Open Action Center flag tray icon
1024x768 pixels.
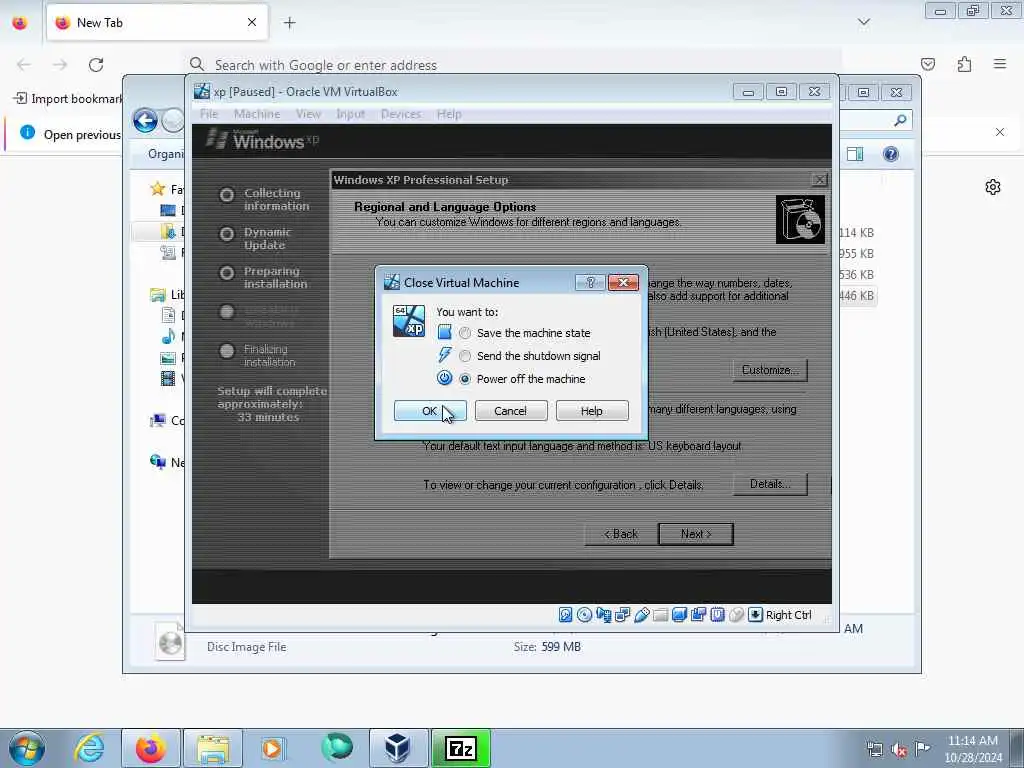click(x=922, y=749)
